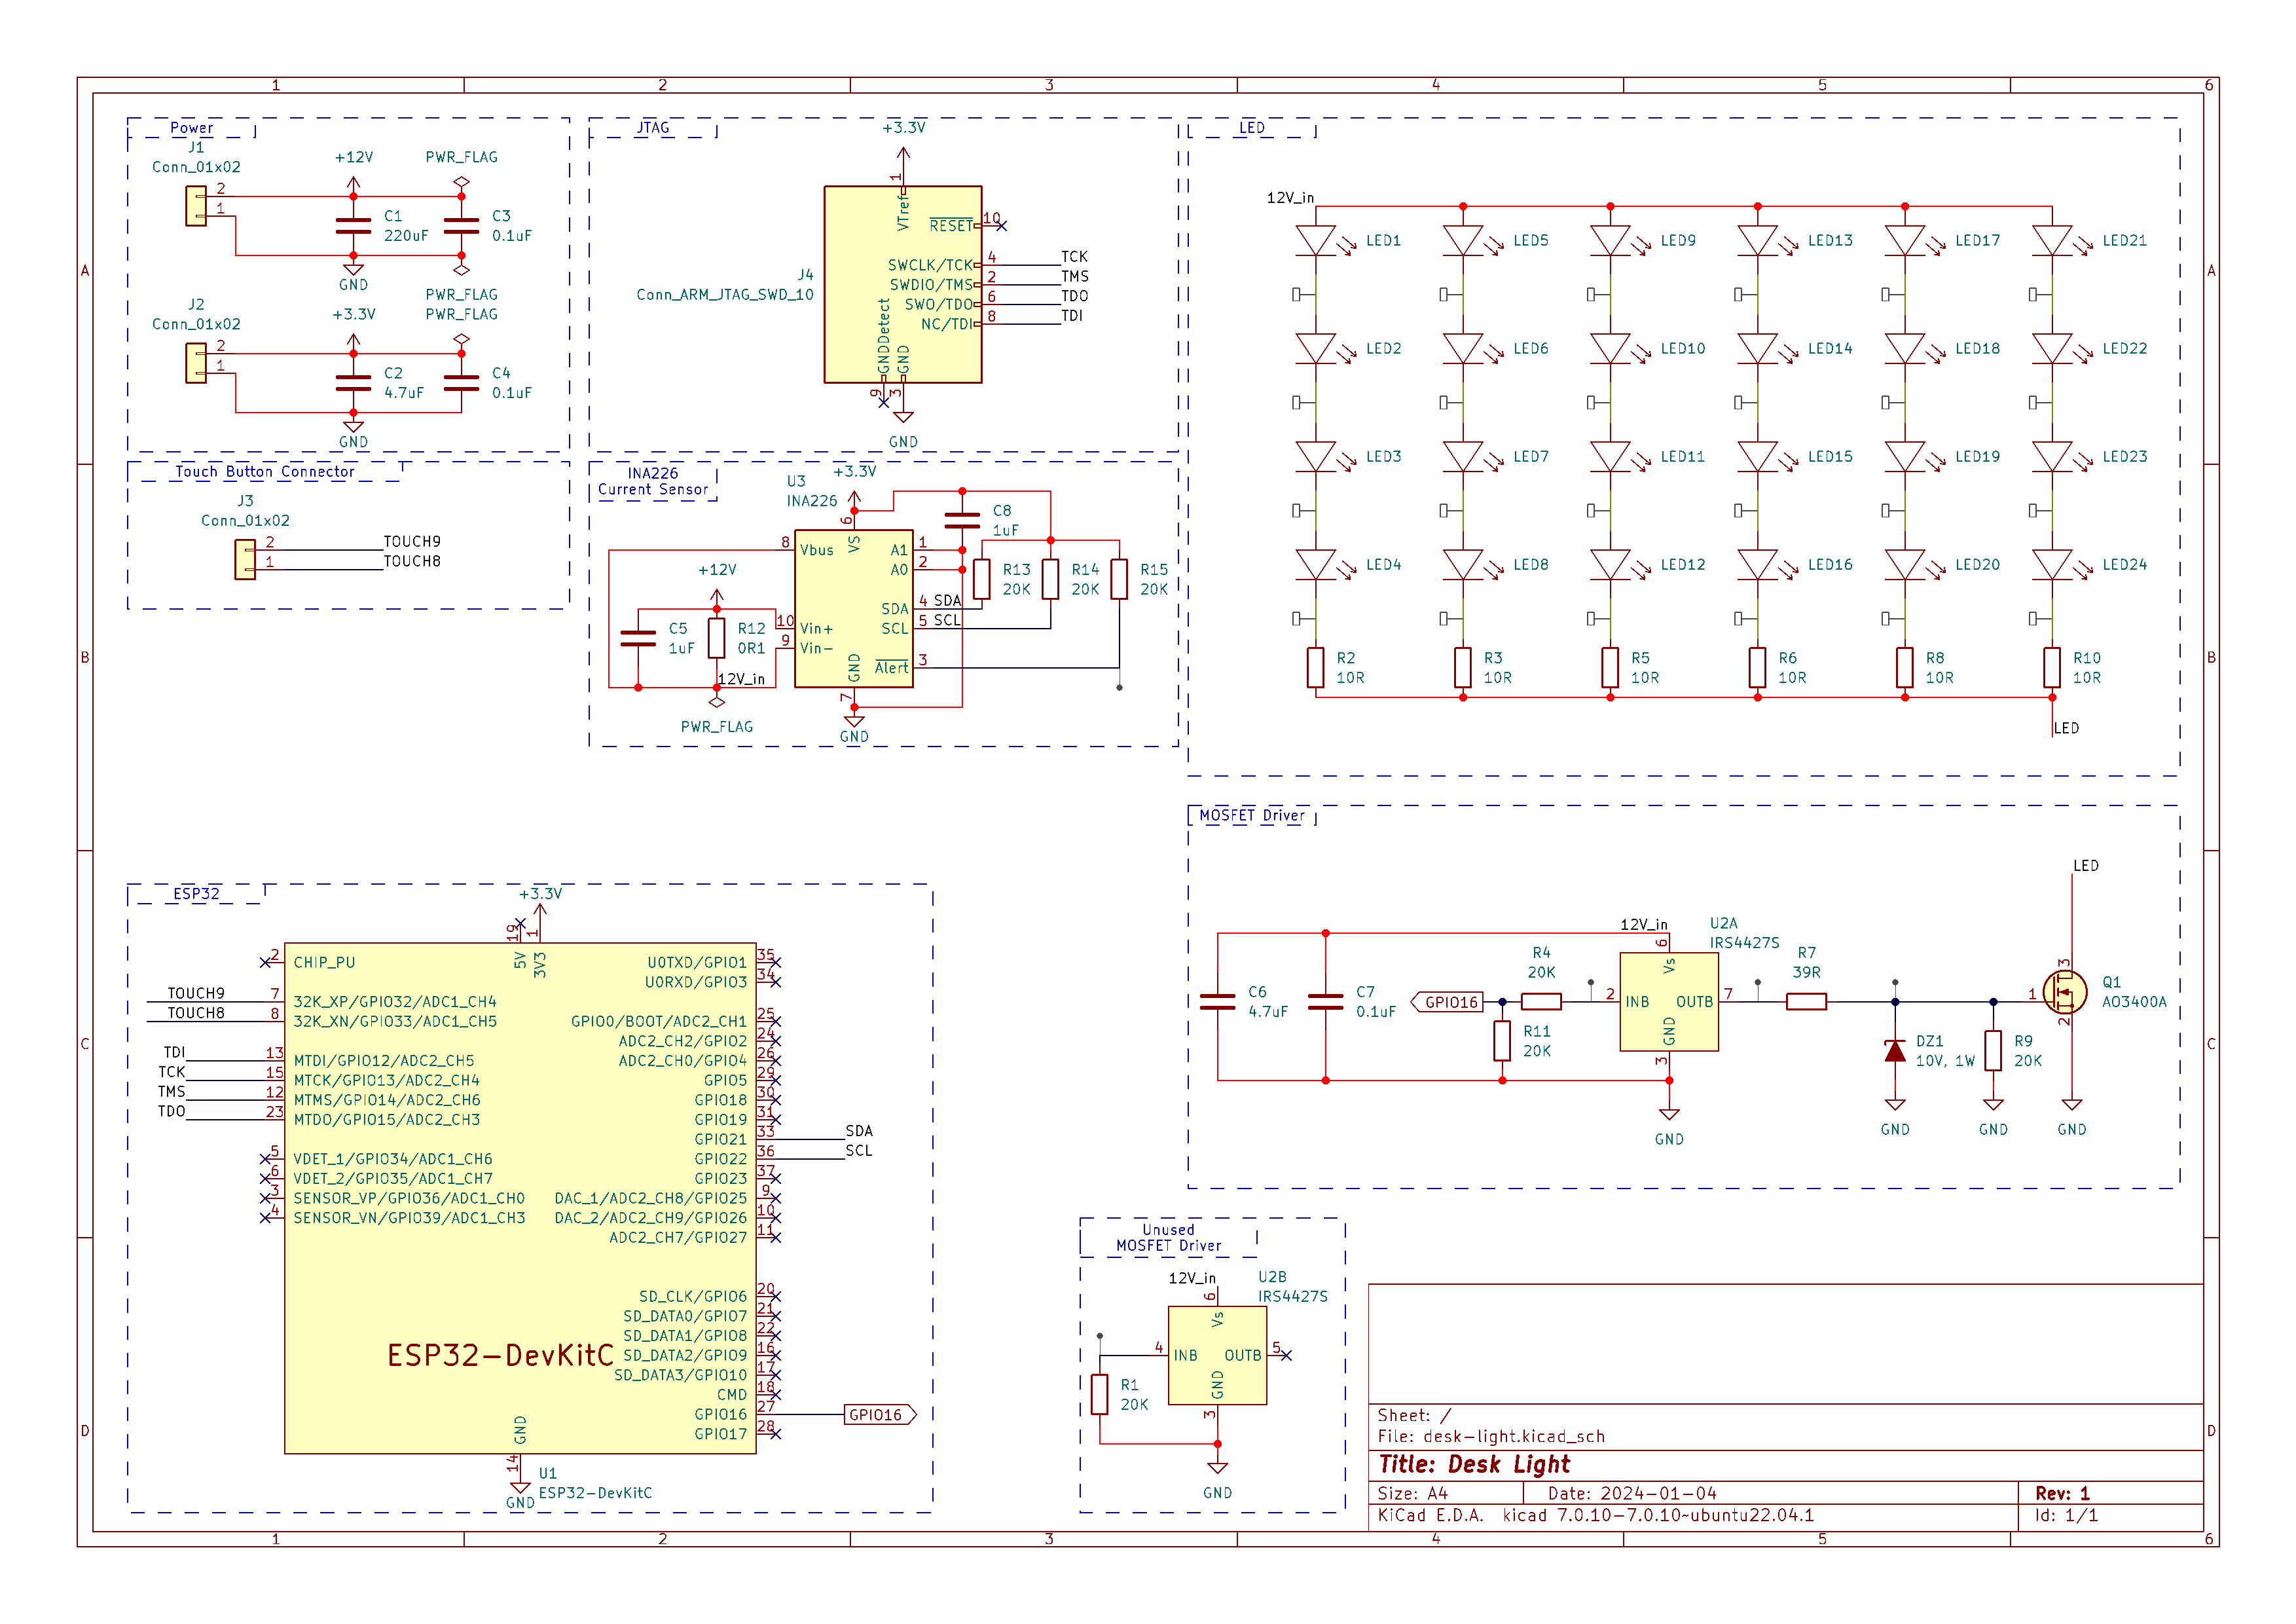This screenshot has width=2296, height=1624.
Task: Select the J2 Conn_01x02 connector symbol
Action: (196, 363)
